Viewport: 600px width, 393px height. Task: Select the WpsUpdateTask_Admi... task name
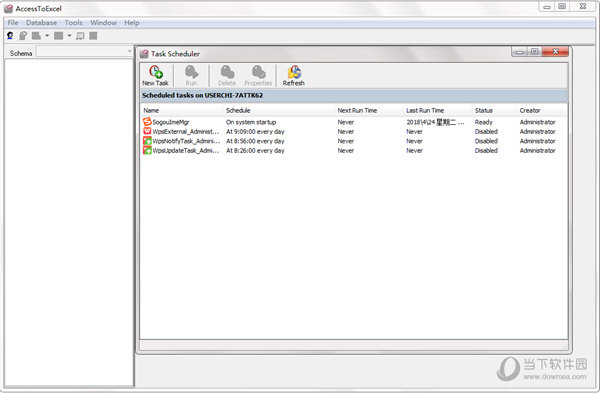(x=186, y=151)
